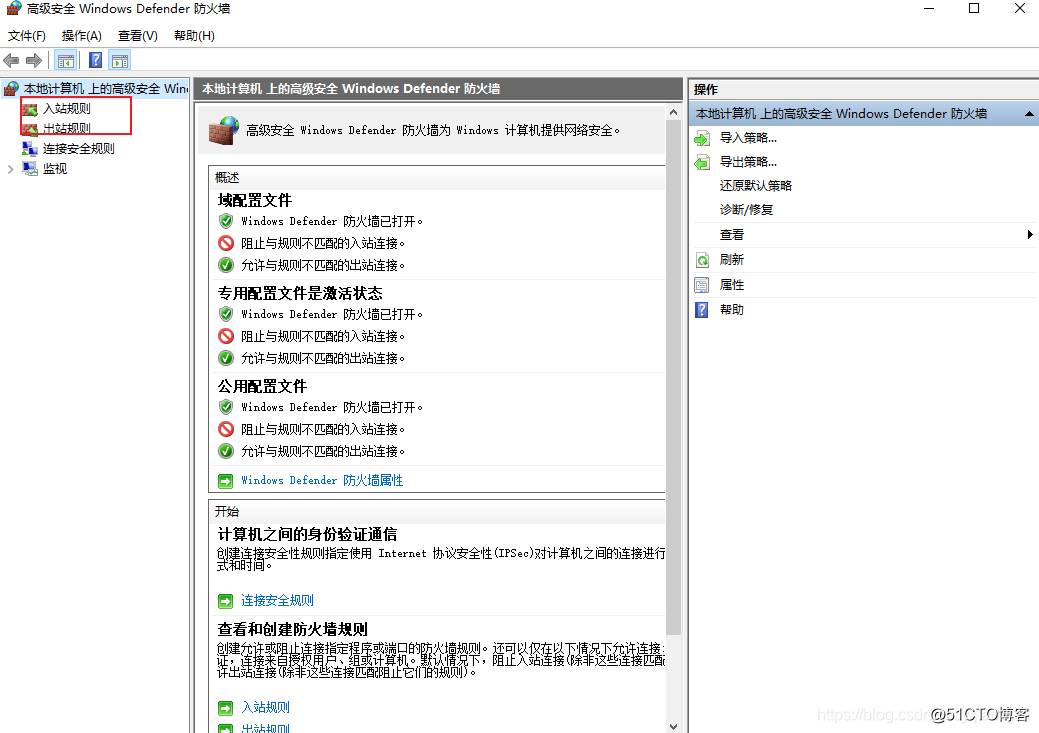Click the 计算机之间的身份验证通信 heading
Image resolution: width=1039 pixels, height=733 pixels.
[x=307, y=535]
